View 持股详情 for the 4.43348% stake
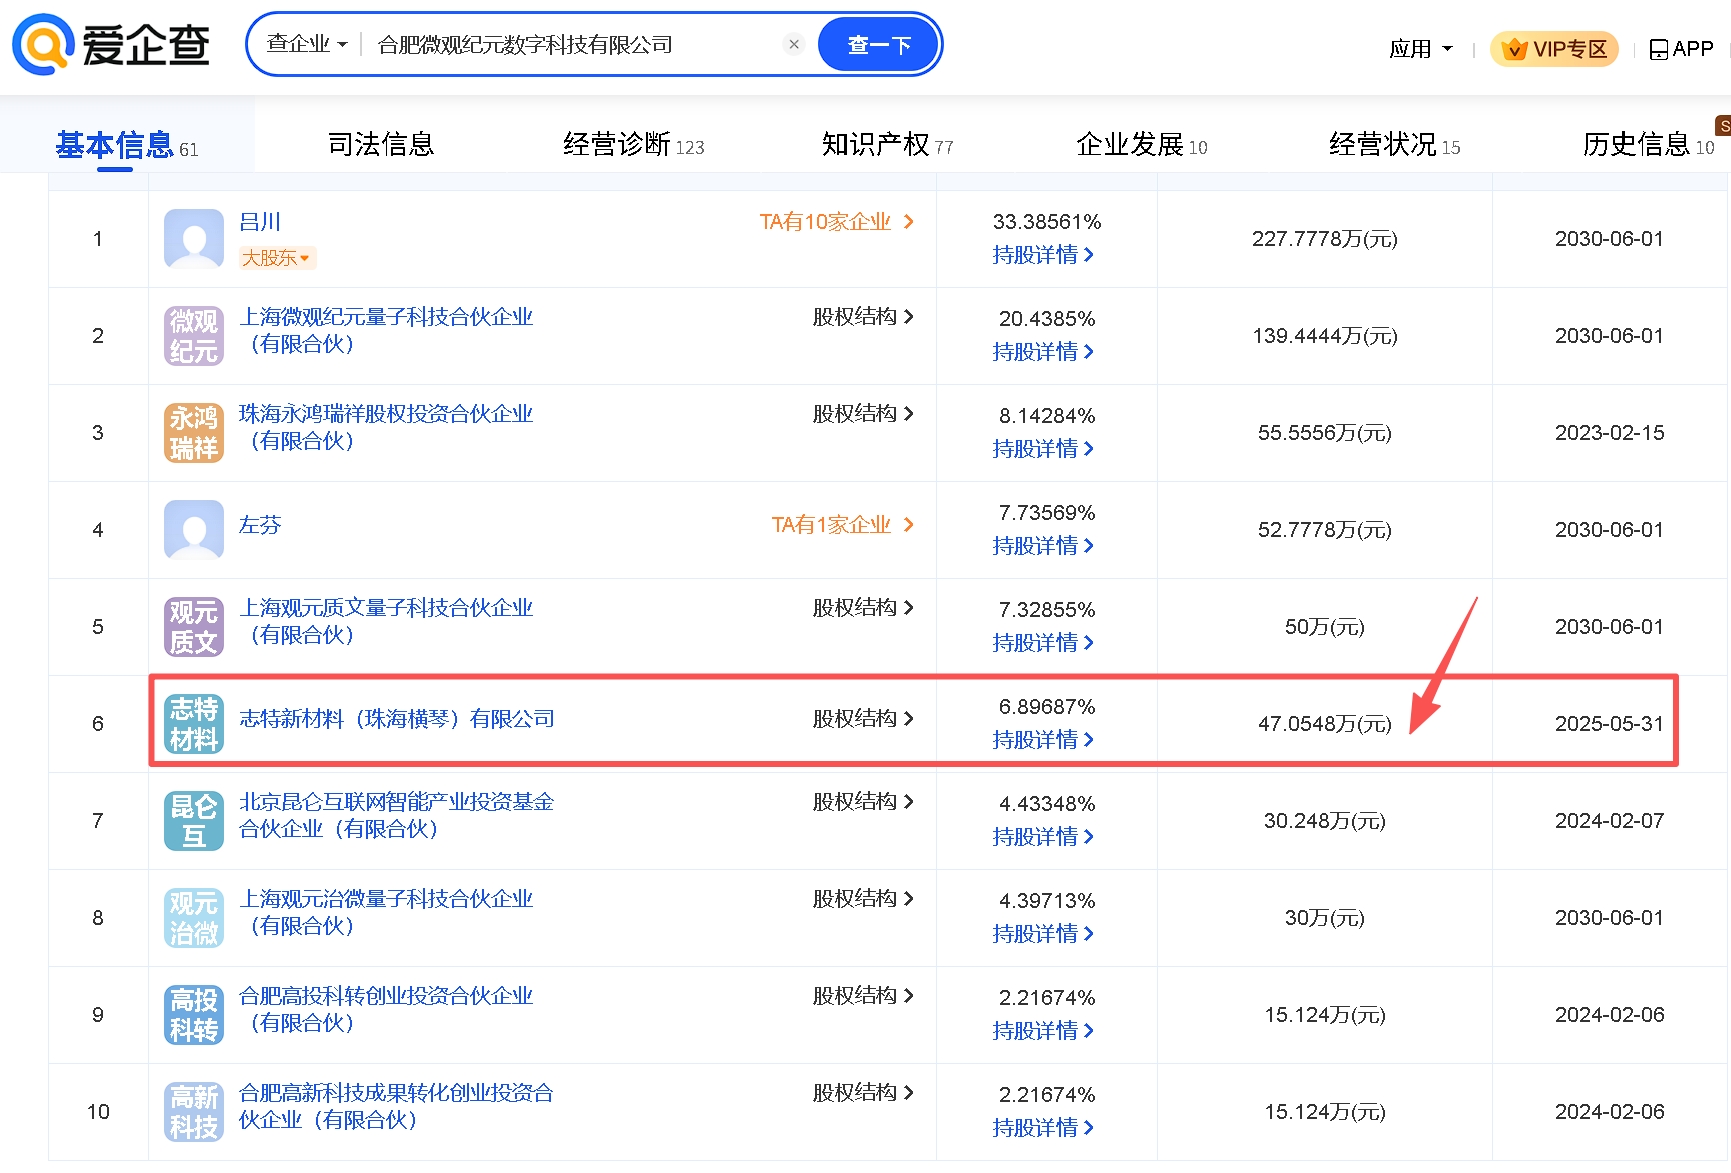 (1043, 837)
